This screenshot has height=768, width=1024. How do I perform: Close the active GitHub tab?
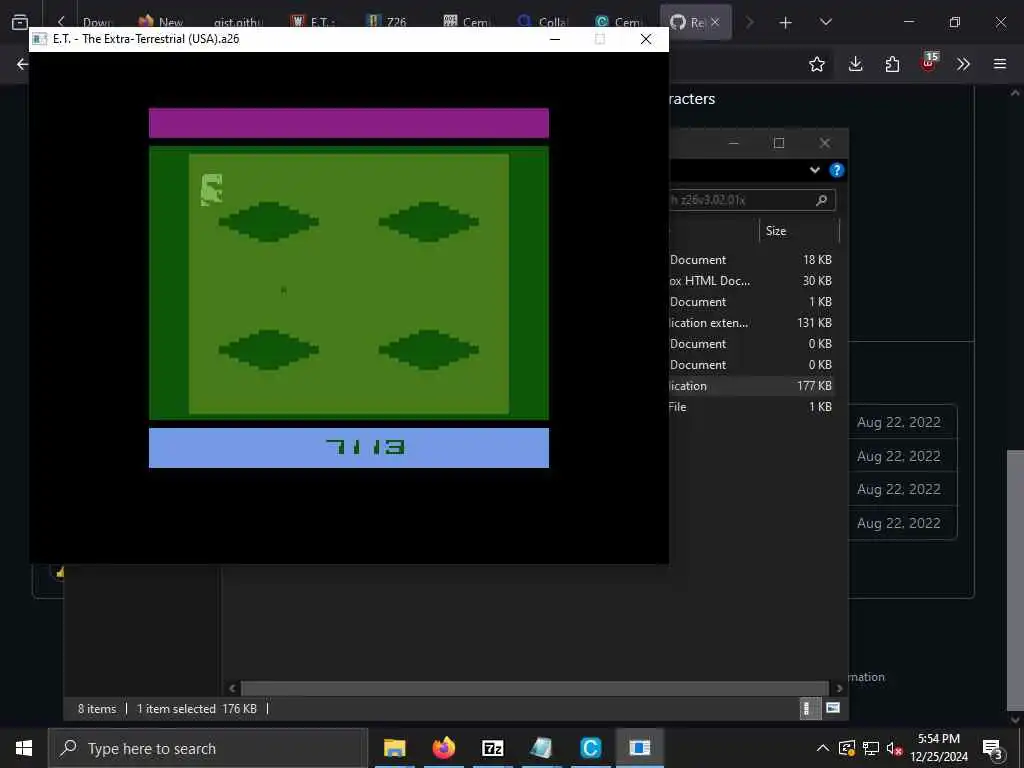click(715, 22)
